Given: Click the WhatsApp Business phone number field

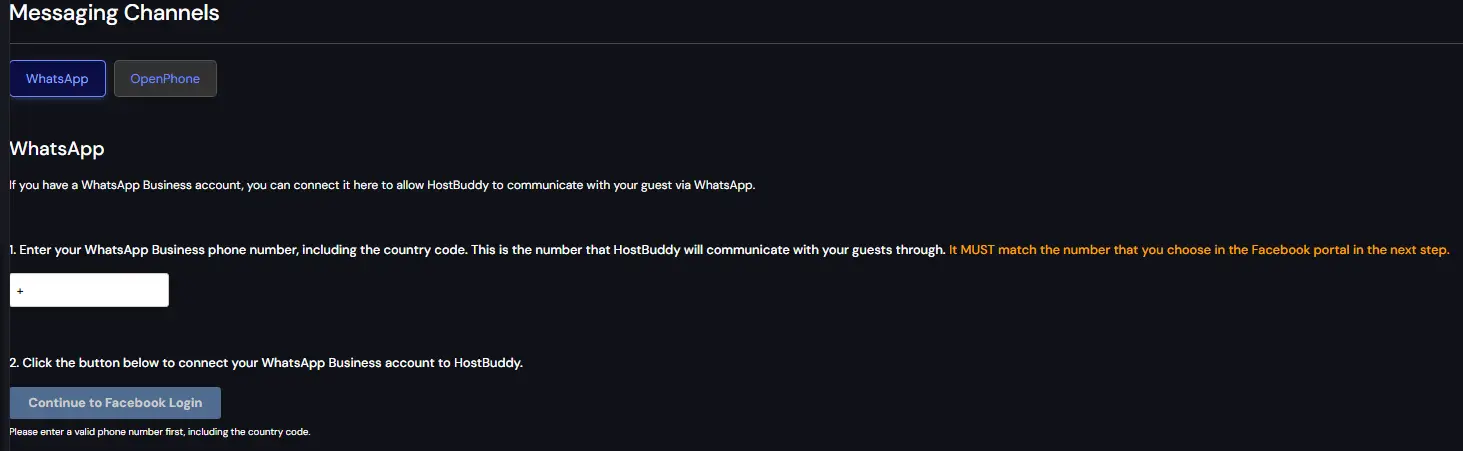Looking at the screenshot, I should 90,291.
